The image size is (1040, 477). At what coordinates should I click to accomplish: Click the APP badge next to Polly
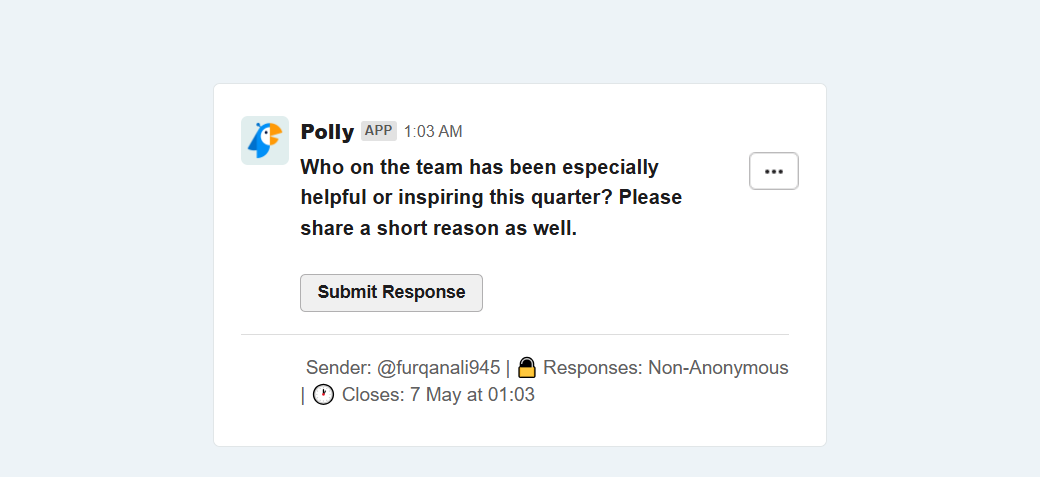pyautogui.click(x=379, y=131)
